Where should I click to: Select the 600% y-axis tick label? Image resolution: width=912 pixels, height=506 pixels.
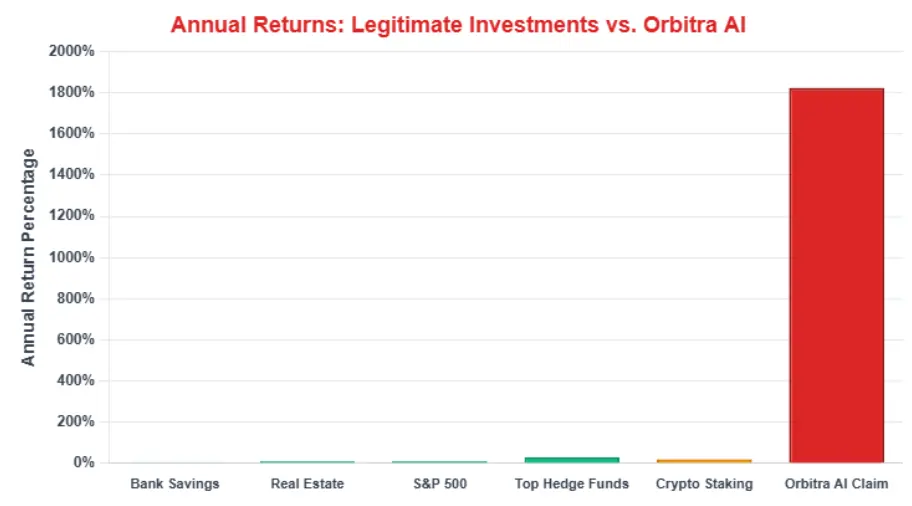76,339
